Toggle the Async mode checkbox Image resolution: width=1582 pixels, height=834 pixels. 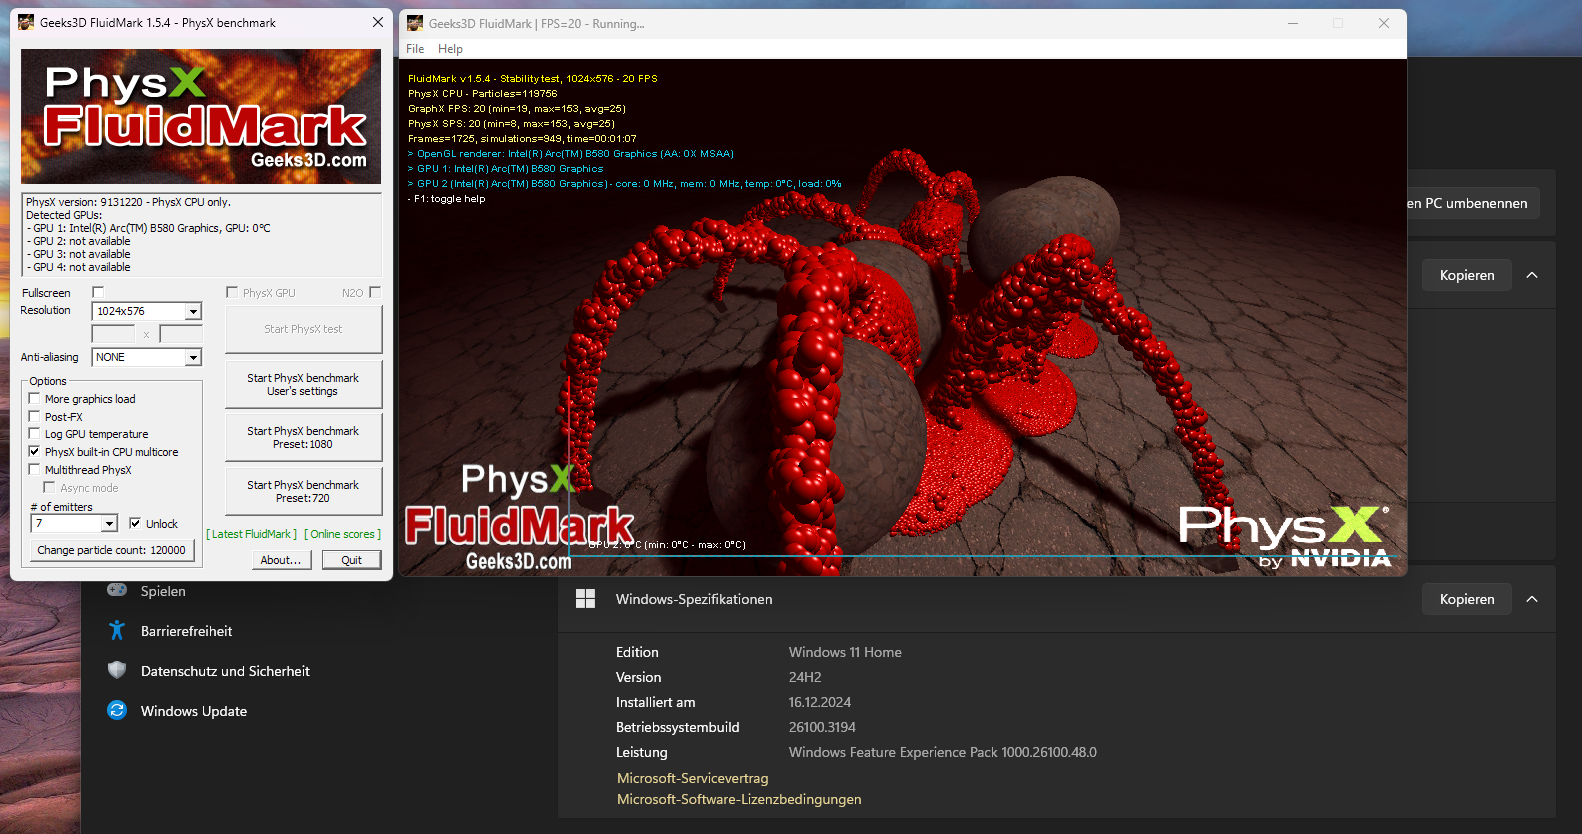pos(49,487)
